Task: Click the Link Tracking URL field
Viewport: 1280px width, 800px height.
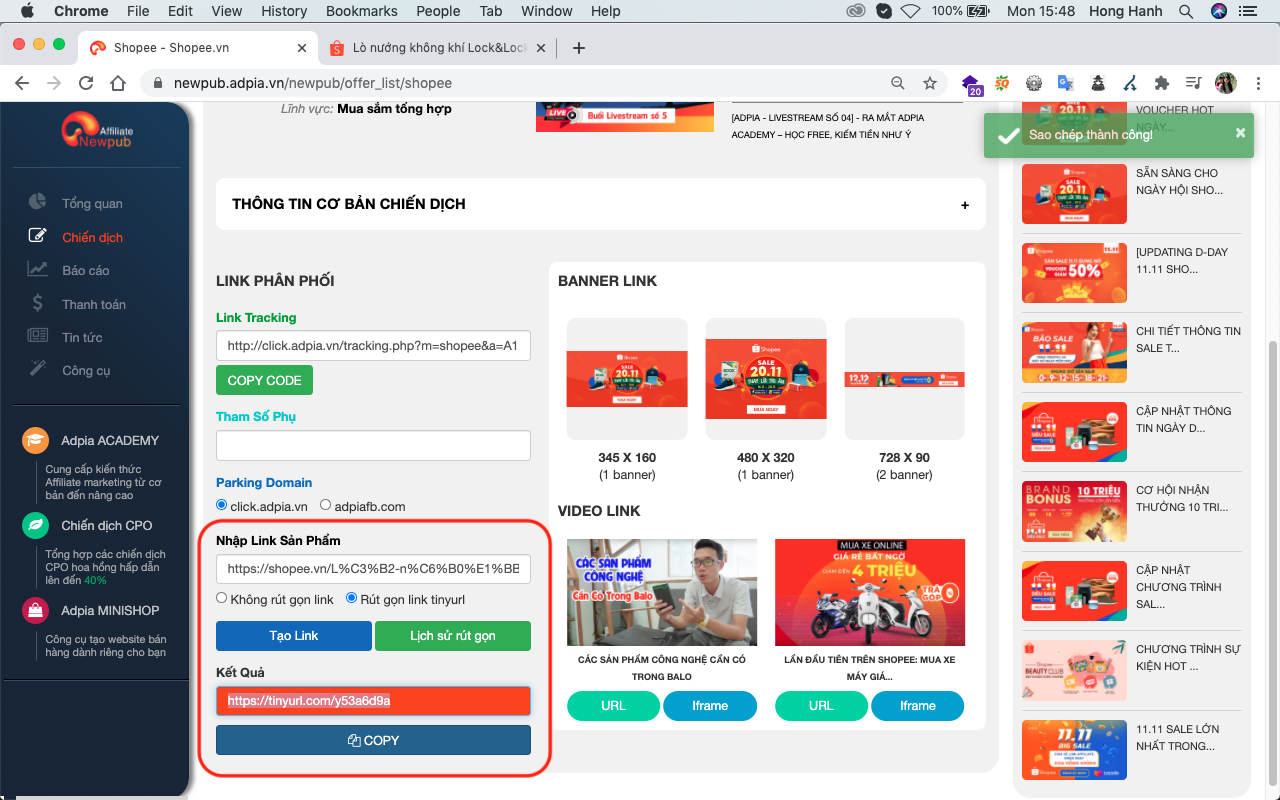Action: coord(373,346)
